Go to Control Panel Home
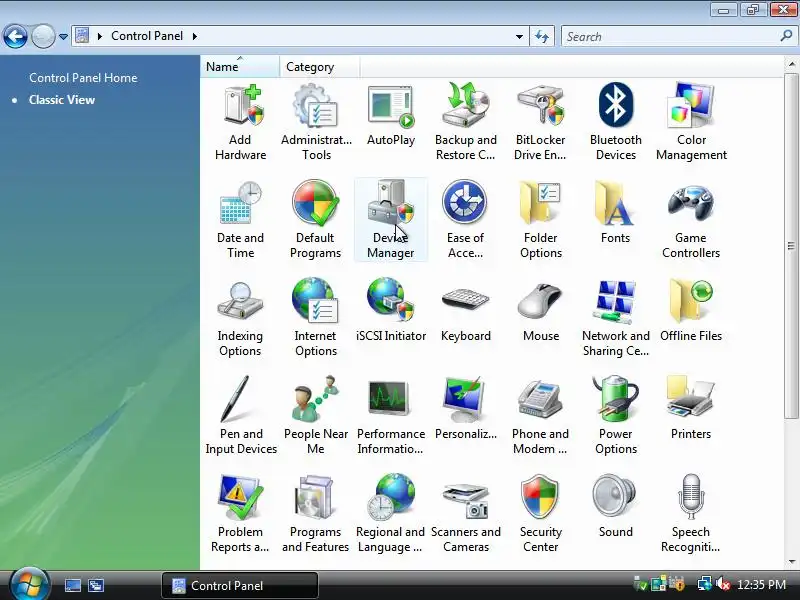This screenshot has width=800, height=600. click(83, 78)
